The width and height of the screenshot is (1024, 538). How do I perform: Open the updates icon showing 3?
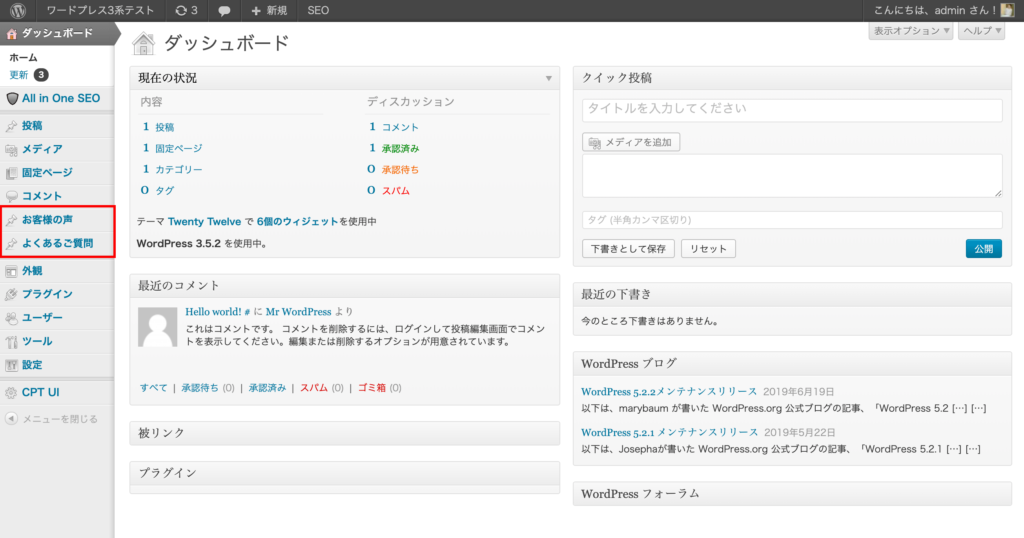186,10
